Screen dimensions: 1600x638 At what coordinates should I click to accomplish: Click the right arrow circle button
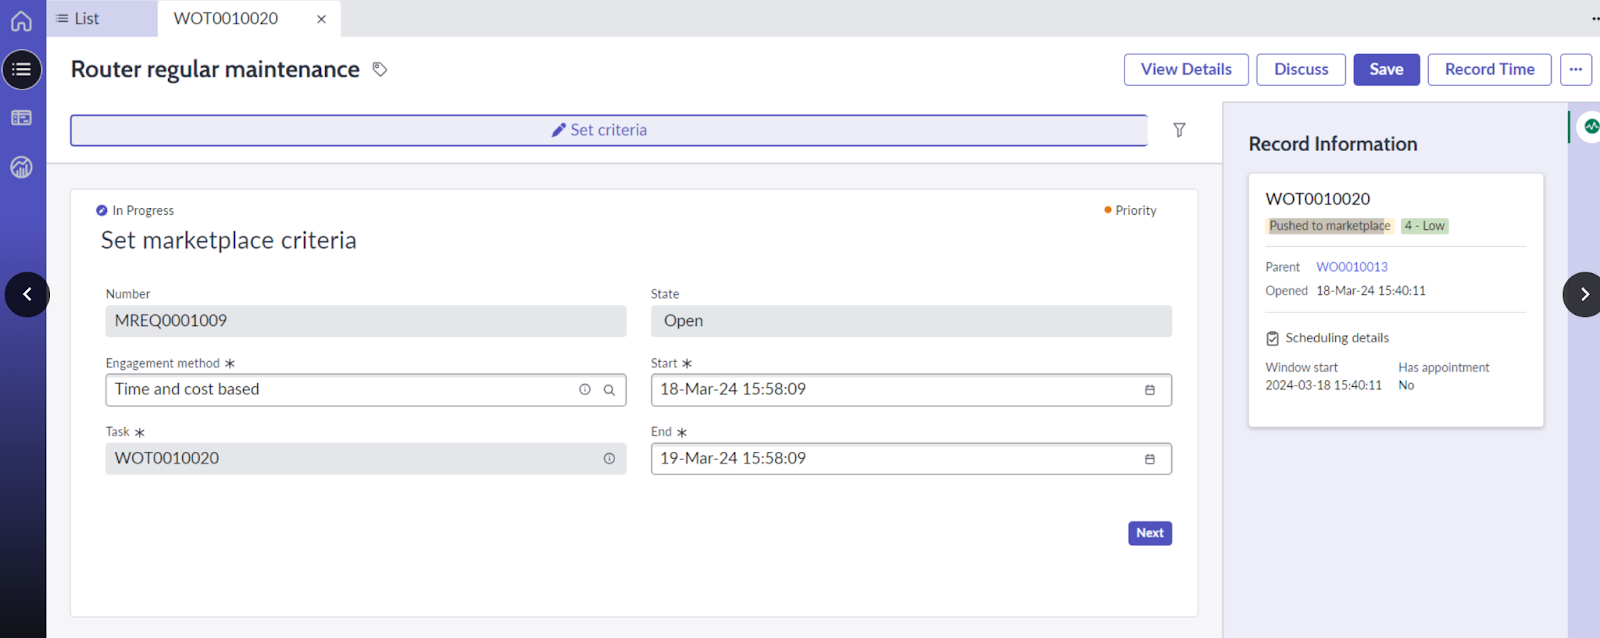[1583, 294]
